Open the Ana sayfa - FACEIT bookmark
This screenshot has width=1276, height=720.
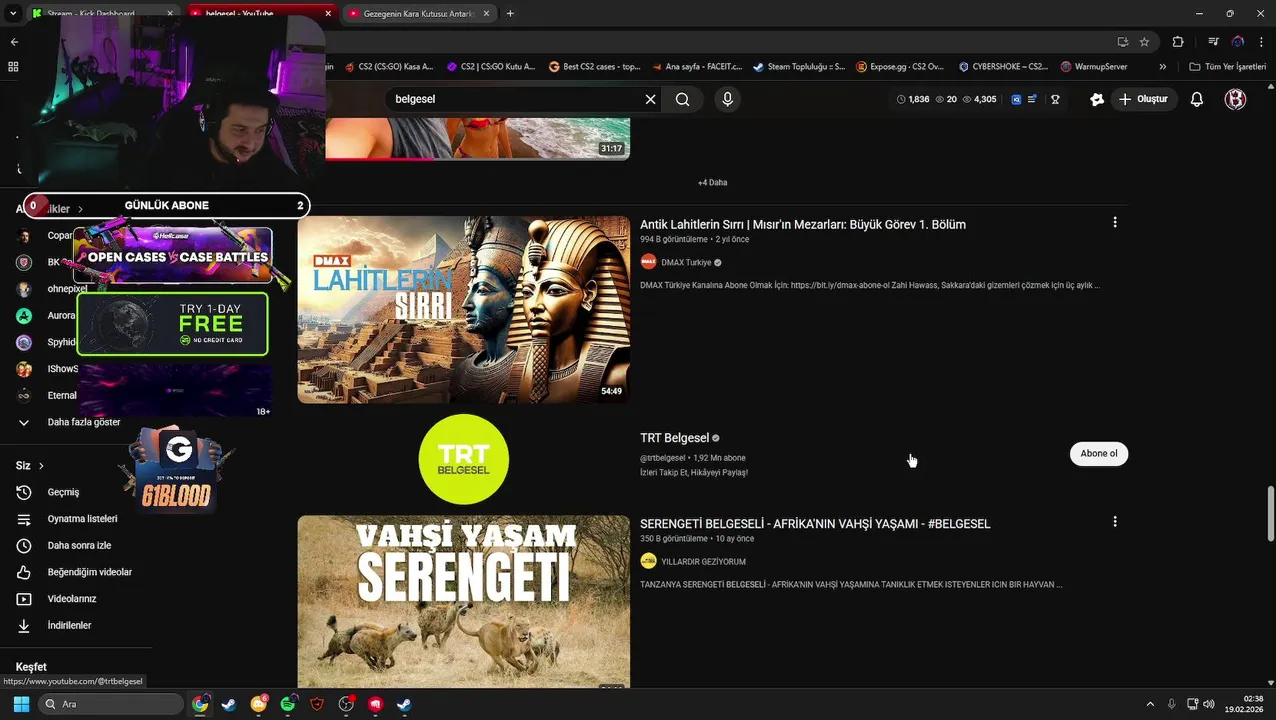pos(696,67)
